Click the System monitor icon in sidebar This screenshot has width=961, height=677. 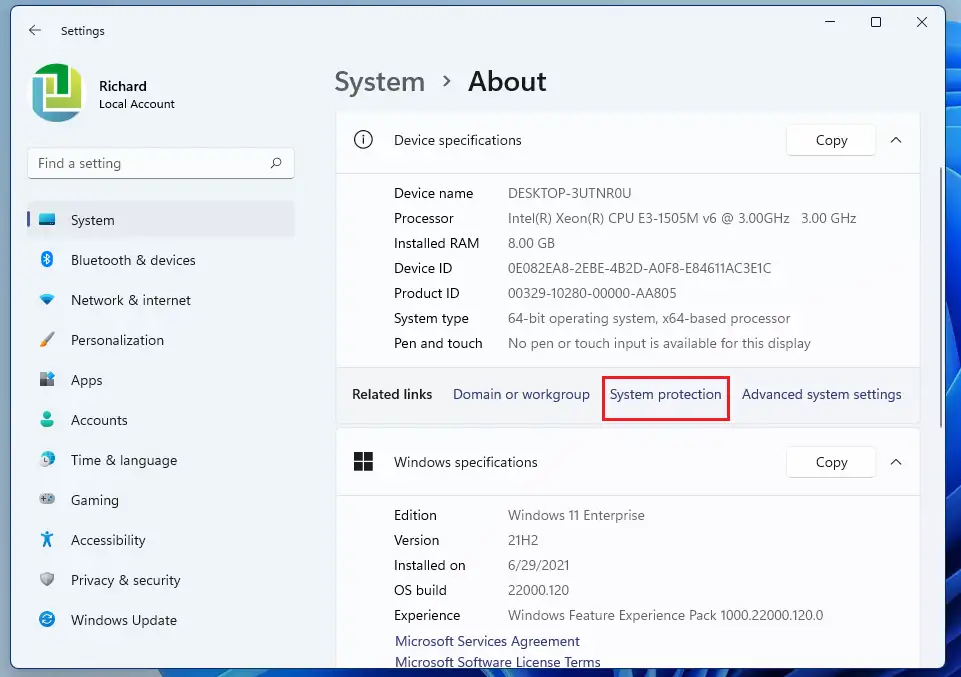47,219
